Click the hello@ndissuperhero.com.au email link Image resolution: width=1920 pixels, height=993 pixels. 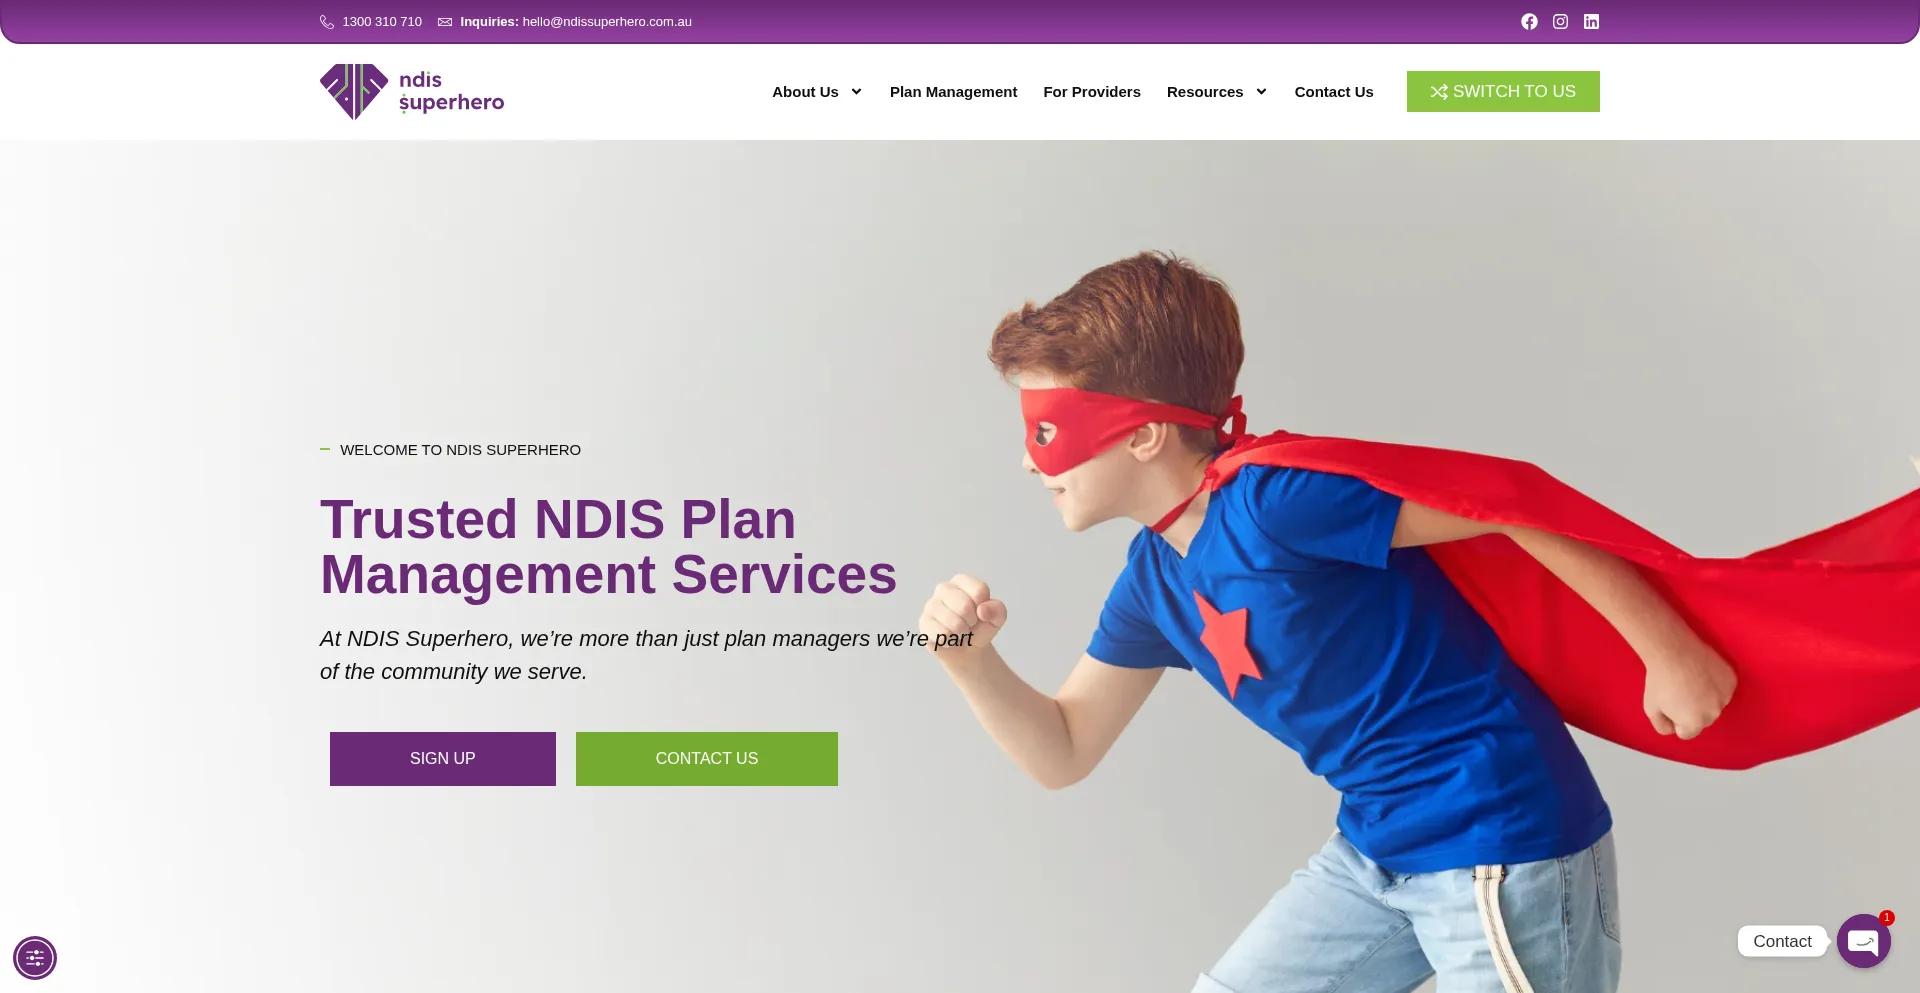(x=607, y=22)
